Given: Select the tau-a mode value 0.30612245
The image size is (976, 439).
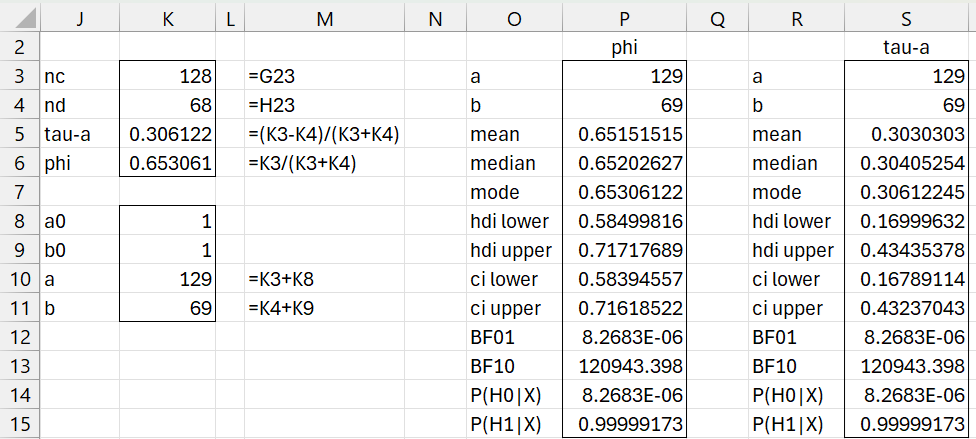Looking at the screenshot, I should (906, 192).
